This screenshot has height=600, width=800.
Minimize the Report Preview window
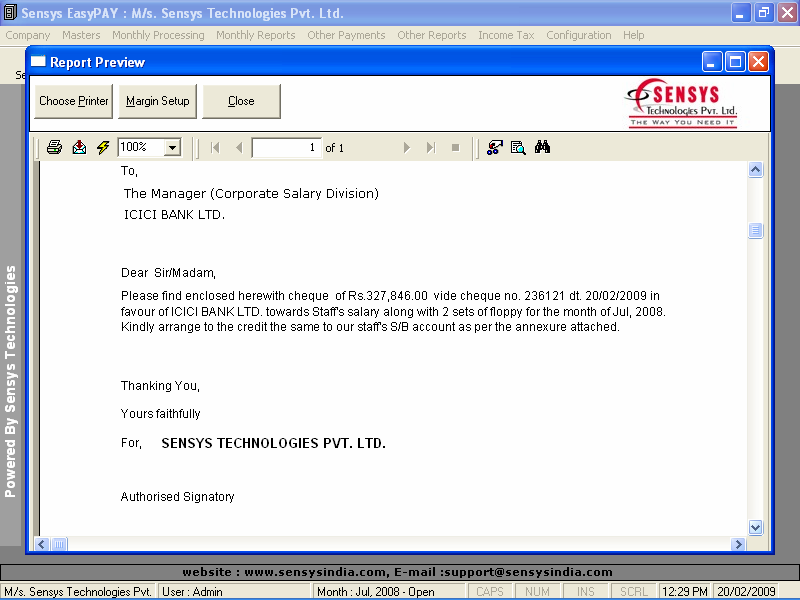[712, 62]
